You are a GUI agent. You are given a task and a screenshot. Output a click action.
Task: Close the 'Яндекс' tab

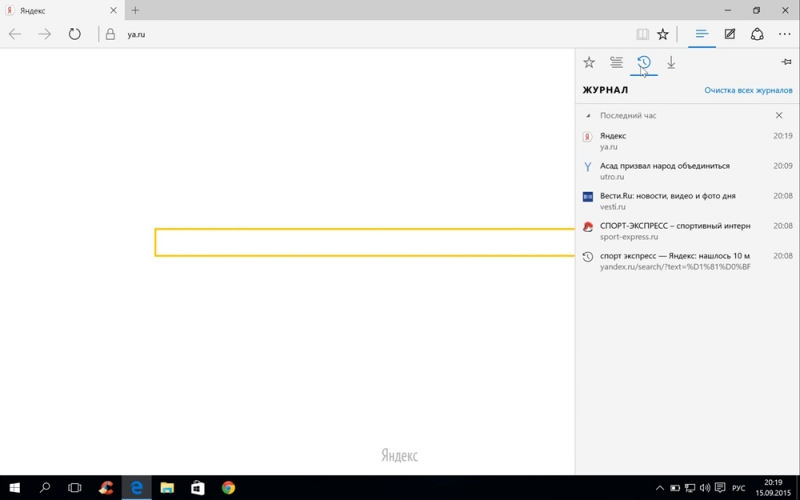tap(113, 10)
